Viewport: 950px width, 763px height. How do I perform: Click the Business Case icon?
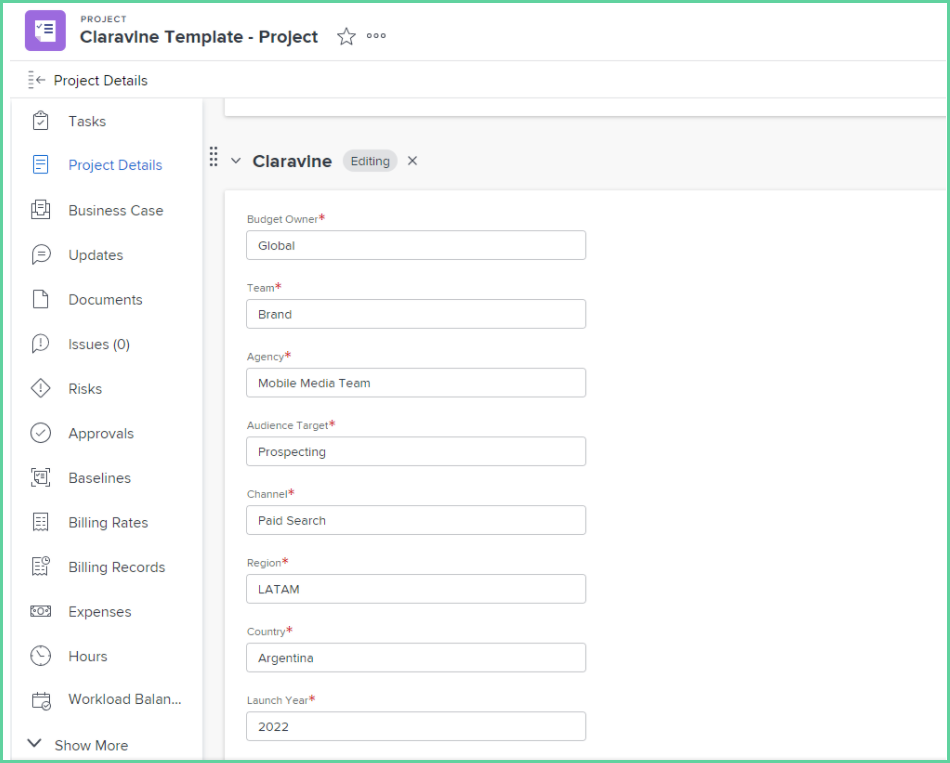click(41, 210)
